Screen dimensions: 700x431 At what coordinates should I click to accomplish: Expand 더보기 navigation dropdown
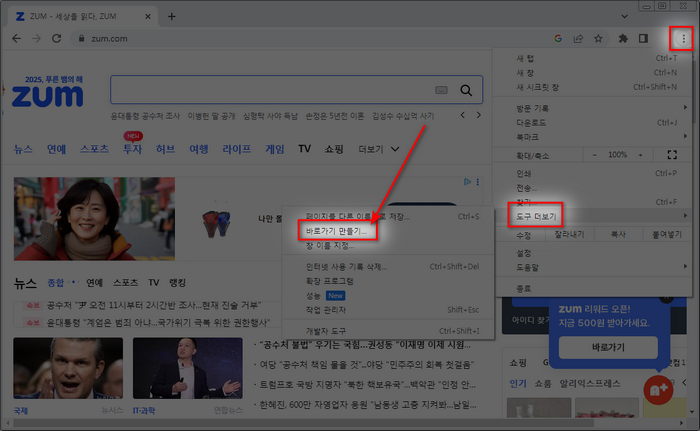tap(379, 149)
